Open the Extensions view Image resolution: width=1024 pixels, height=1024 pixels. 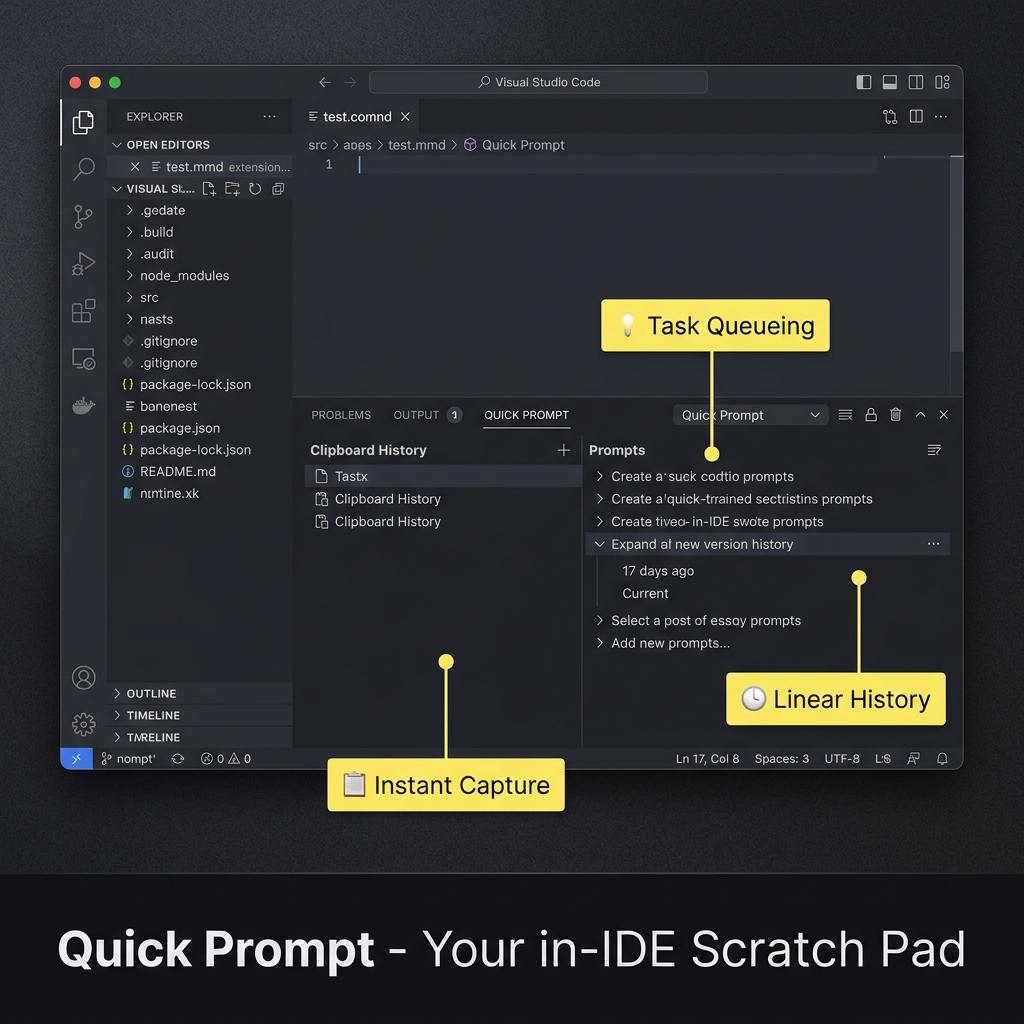pyautogui.click(x=84, y=311)
